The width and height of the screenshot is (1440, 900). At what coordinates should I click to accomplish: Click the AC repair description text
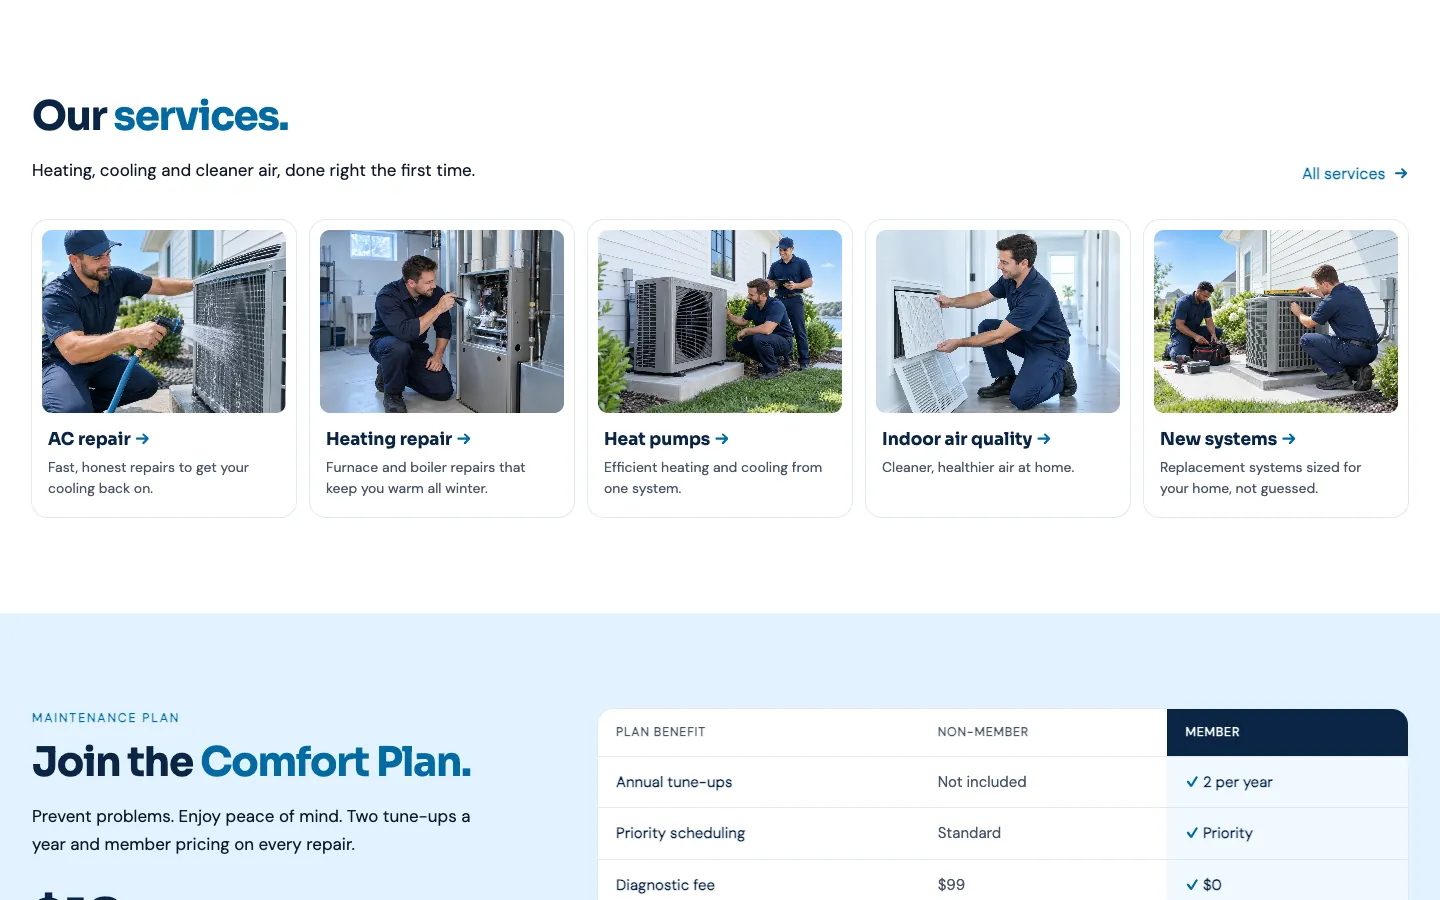pyautogui.click(x=148, y=478)
